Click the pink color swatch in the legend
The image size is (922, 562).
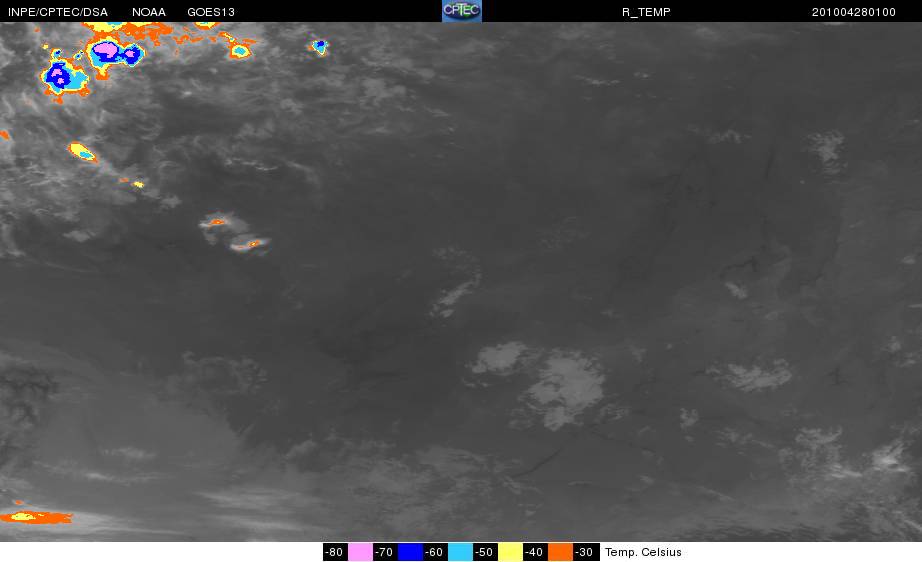360,552
